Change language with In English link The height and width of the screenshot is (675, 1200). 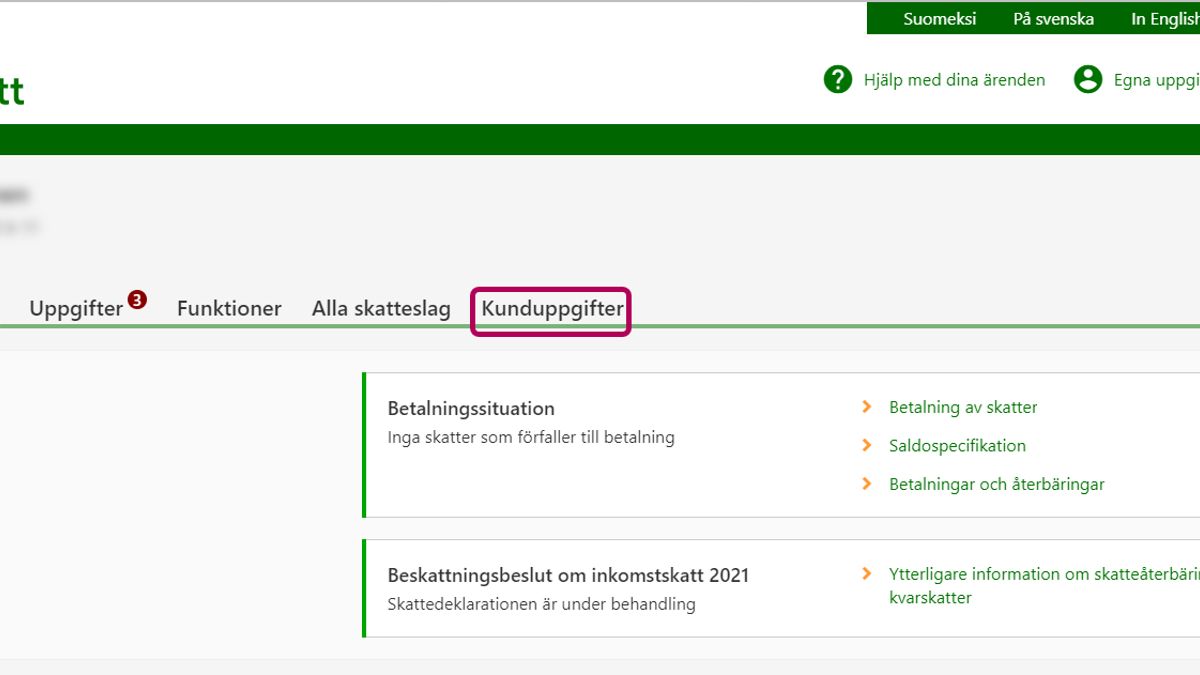(1164, 19)
